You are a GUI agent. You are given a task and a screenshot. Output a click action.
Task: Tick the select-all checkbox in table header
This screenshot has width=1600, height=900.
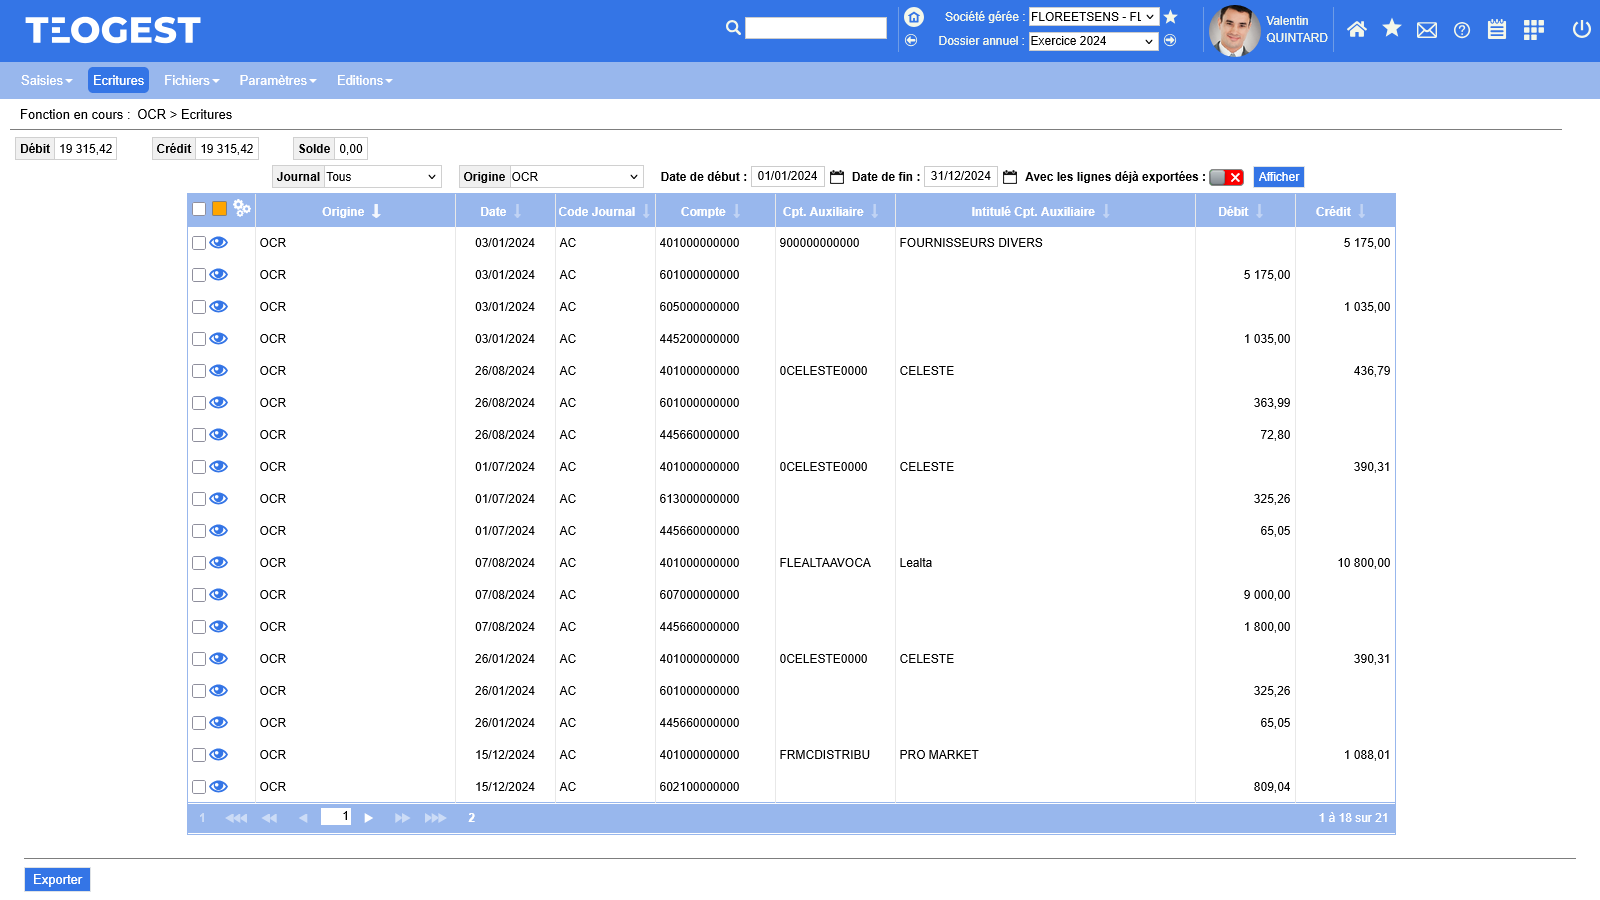(x=199, y=209)
